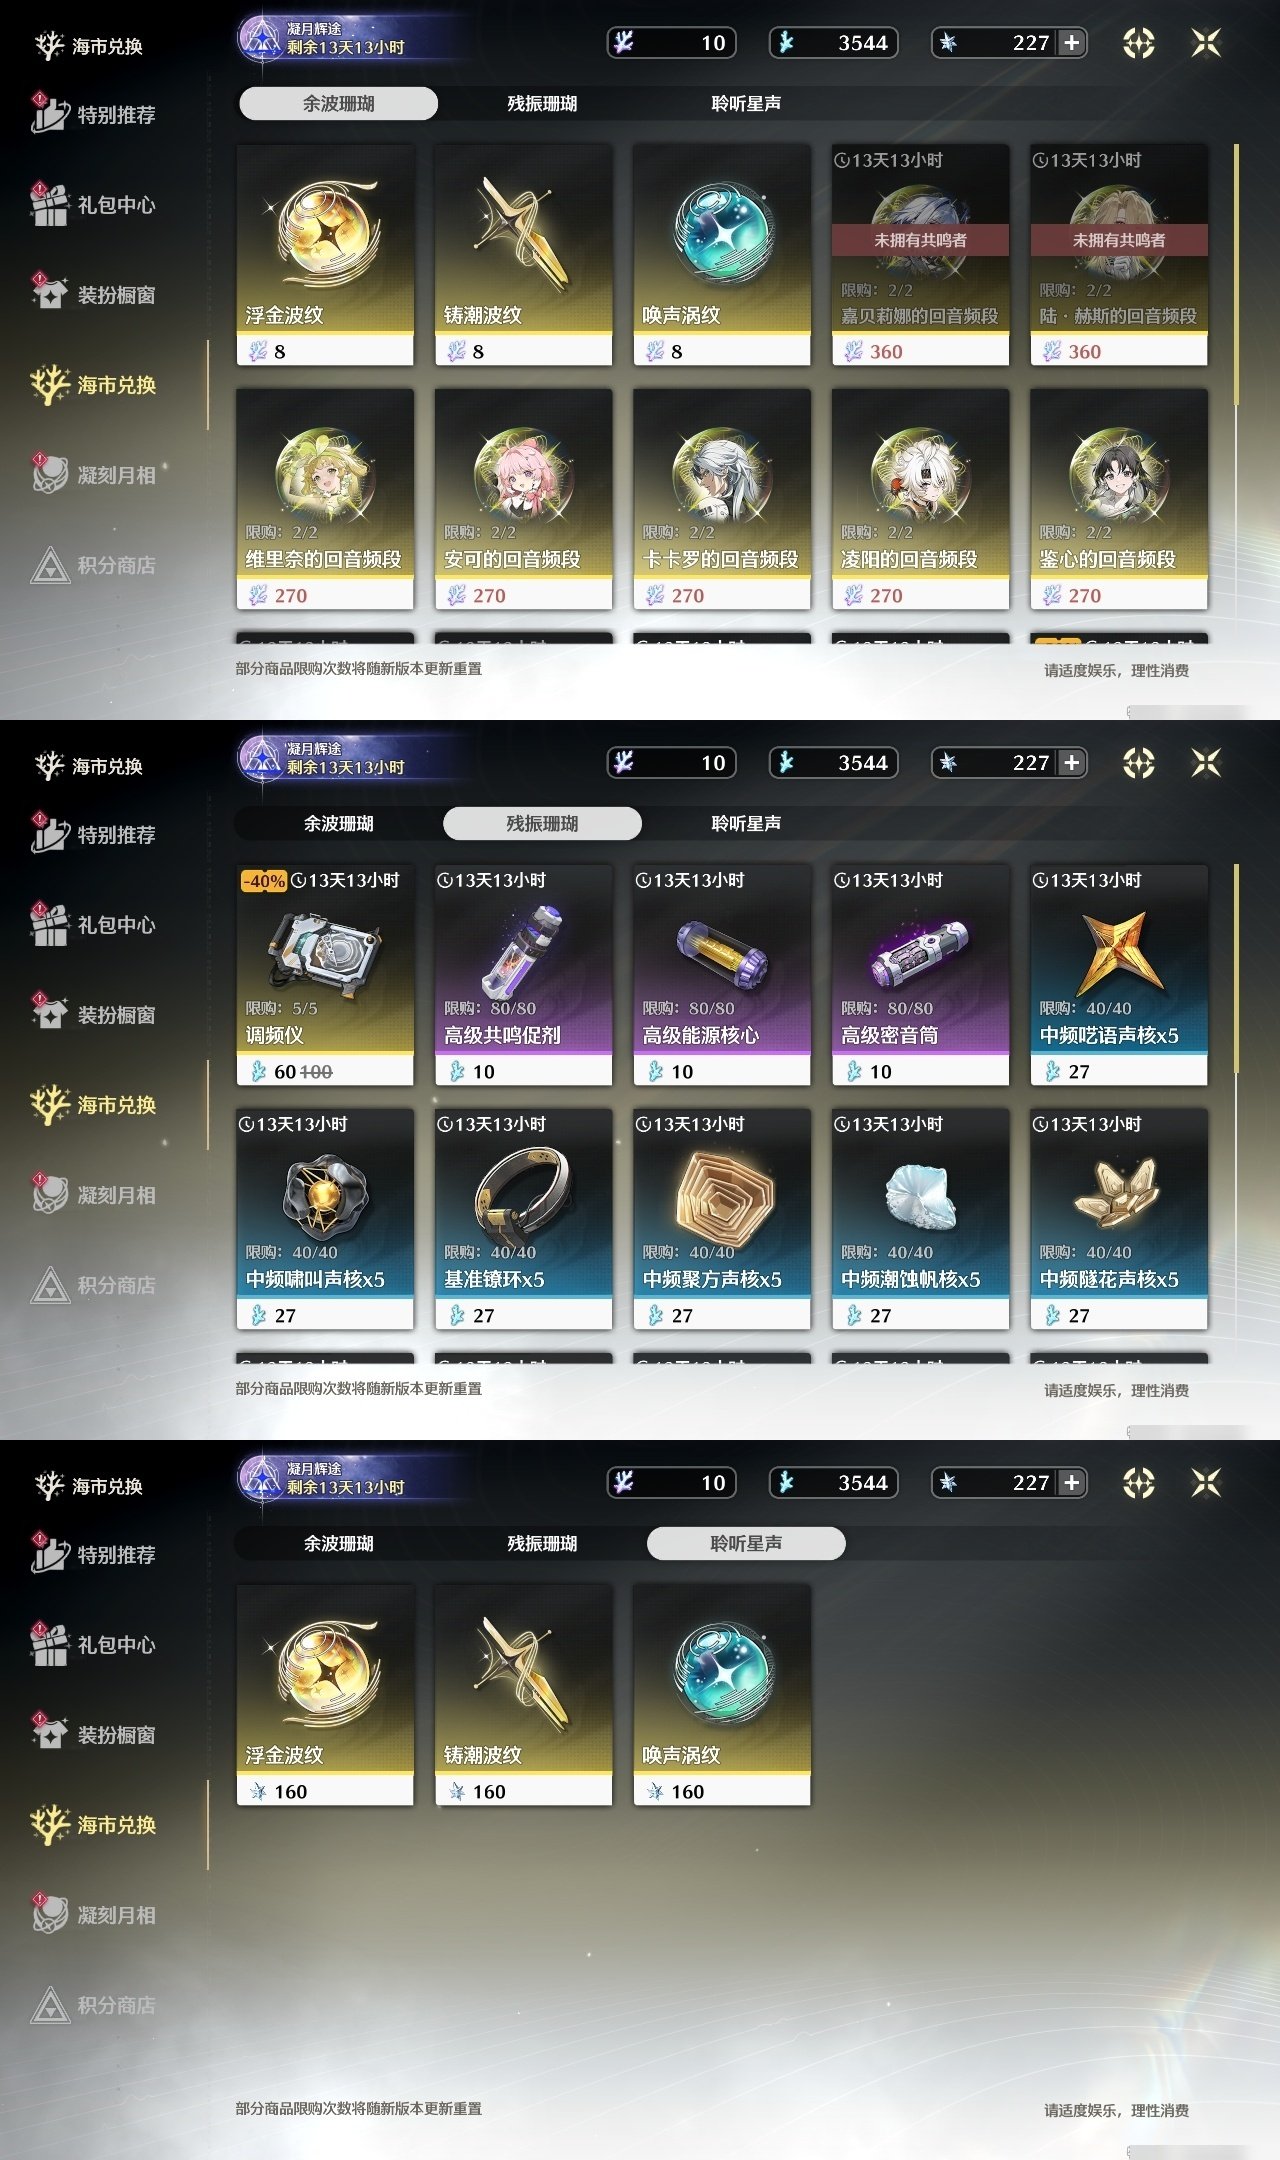Open 安可的回音频段 character item
The image size is (1280, 2160).
pos(523,499)
